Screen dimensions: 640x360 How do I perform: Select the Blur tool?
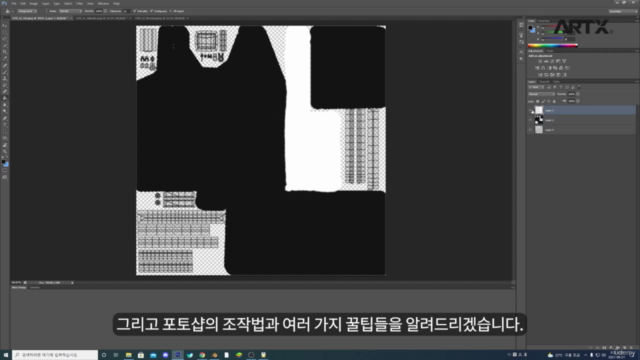[5, 105]
